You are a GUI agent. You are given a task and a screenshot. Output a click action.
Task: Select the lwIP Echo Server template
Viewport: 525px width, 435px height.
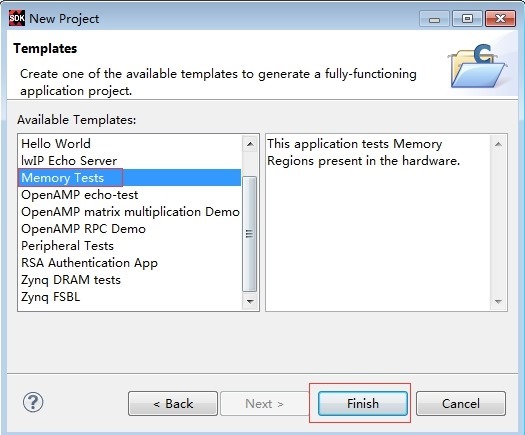[x=130, y=161]
